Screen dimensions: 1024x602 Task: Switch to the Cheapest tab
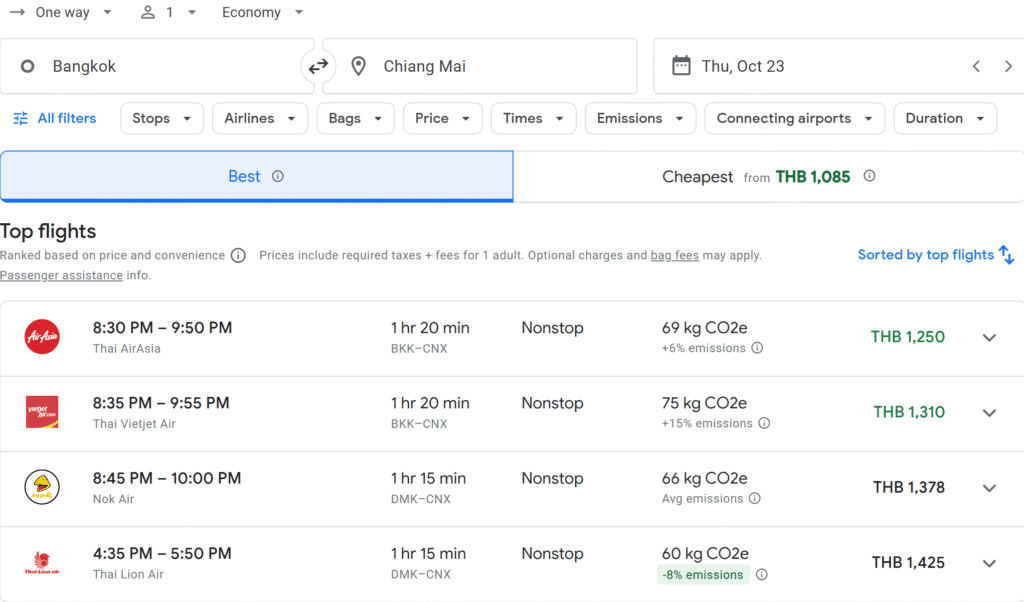tap(767, 177)
